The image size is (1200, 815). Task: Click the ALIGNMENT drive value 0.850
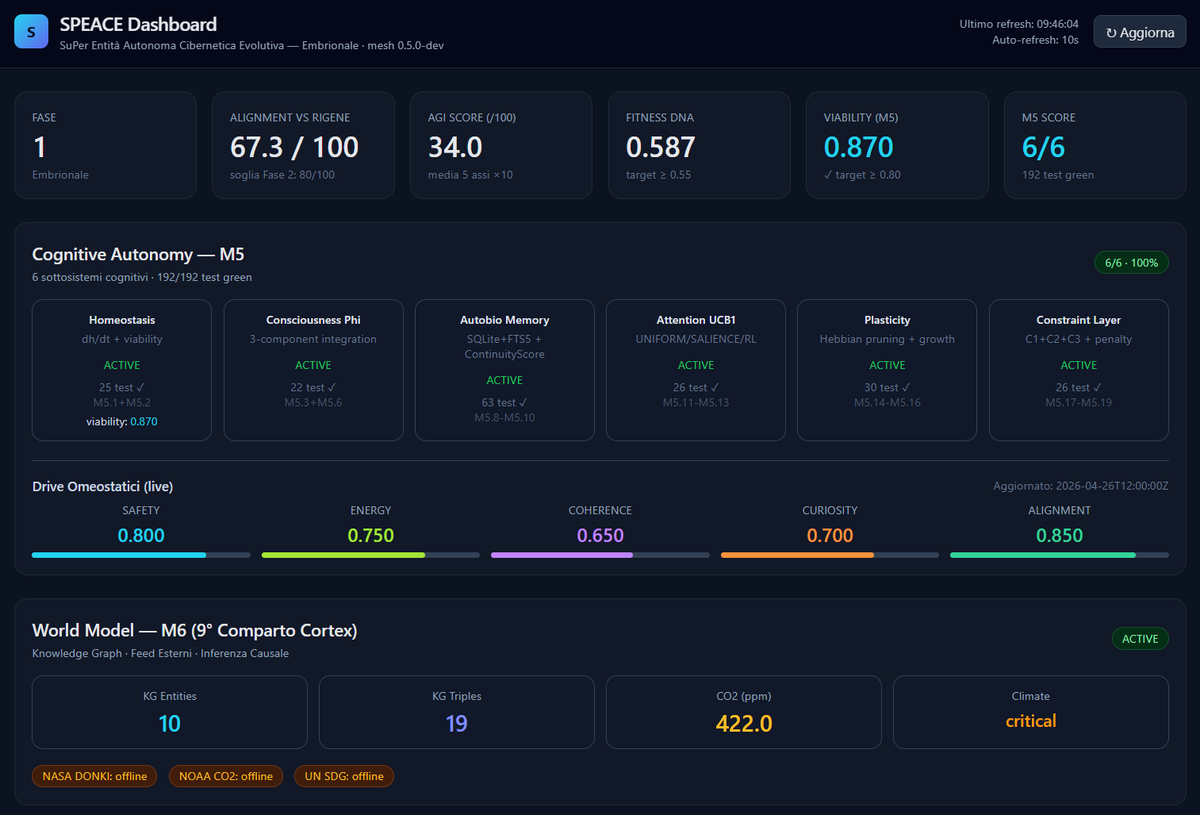pyautogui.click(x=1059, y=535)
